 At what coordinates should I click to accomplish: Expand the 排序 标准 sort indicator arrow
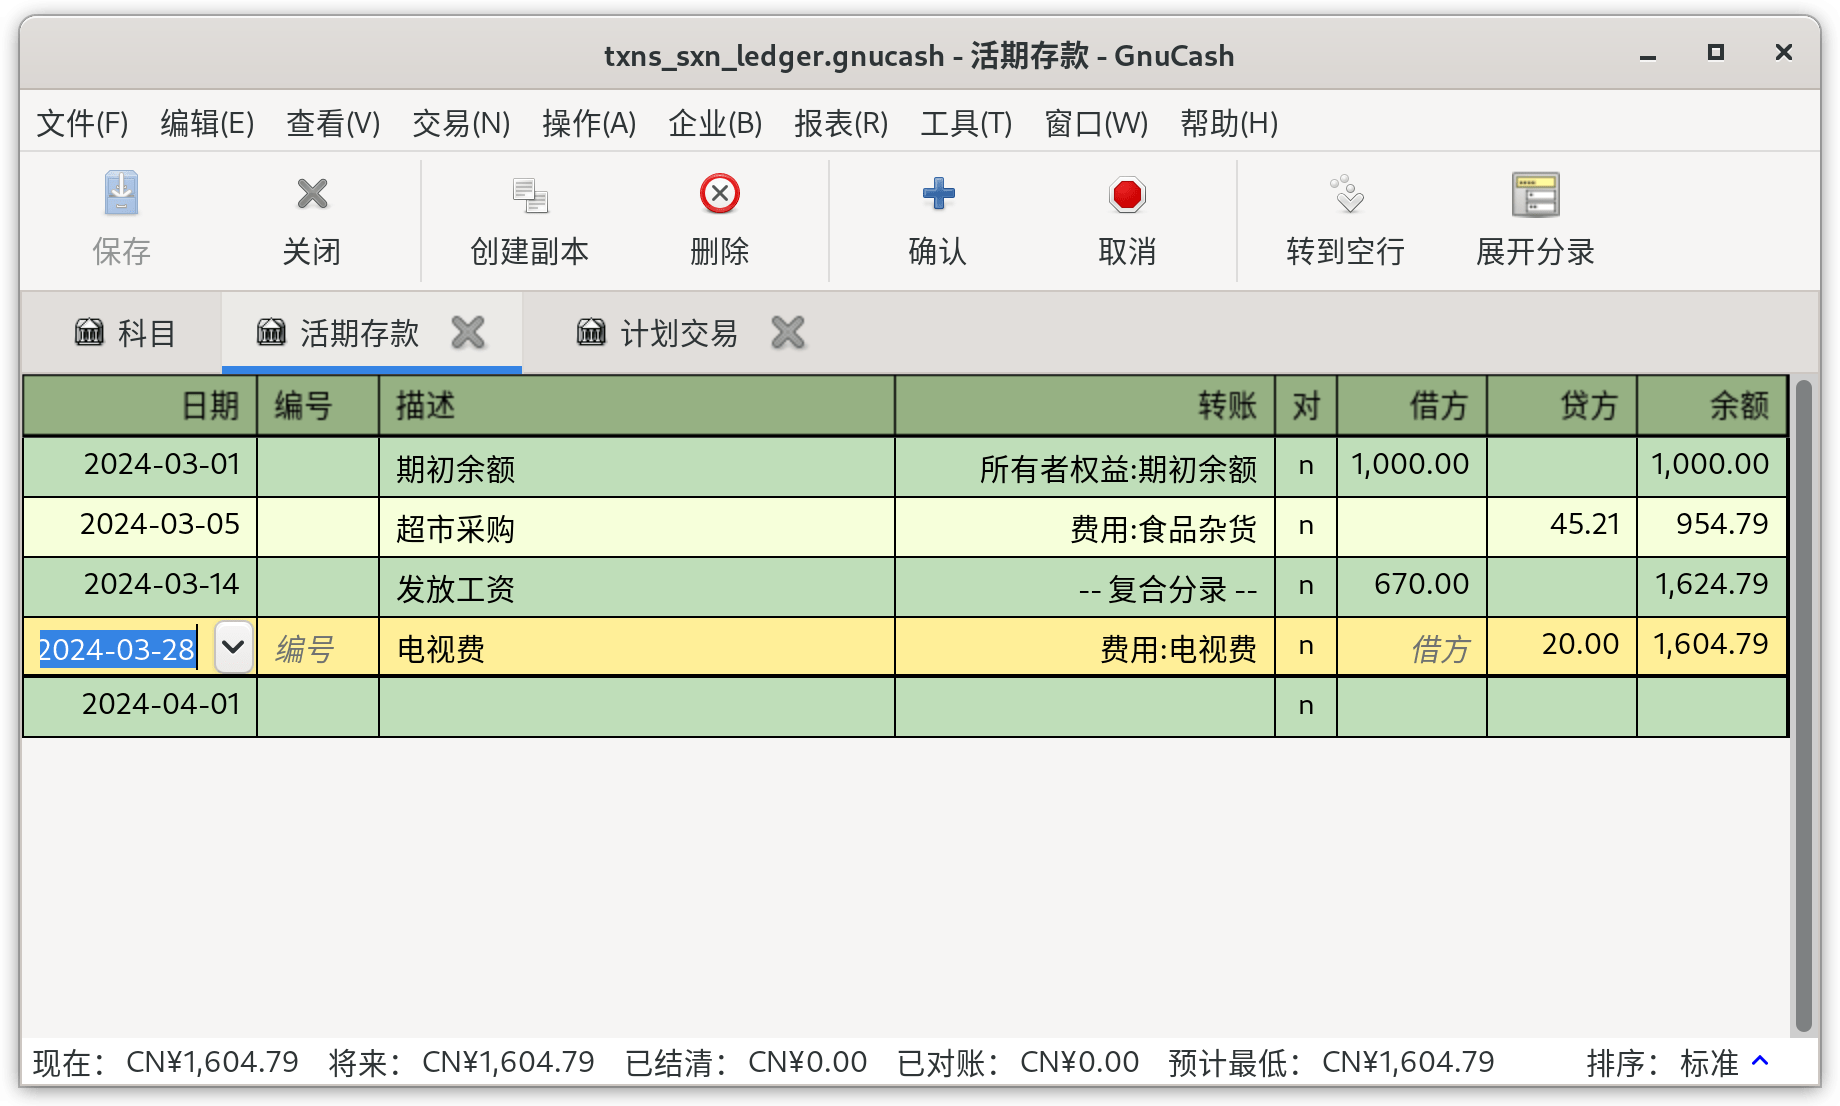click(x=1761, y=1061)
